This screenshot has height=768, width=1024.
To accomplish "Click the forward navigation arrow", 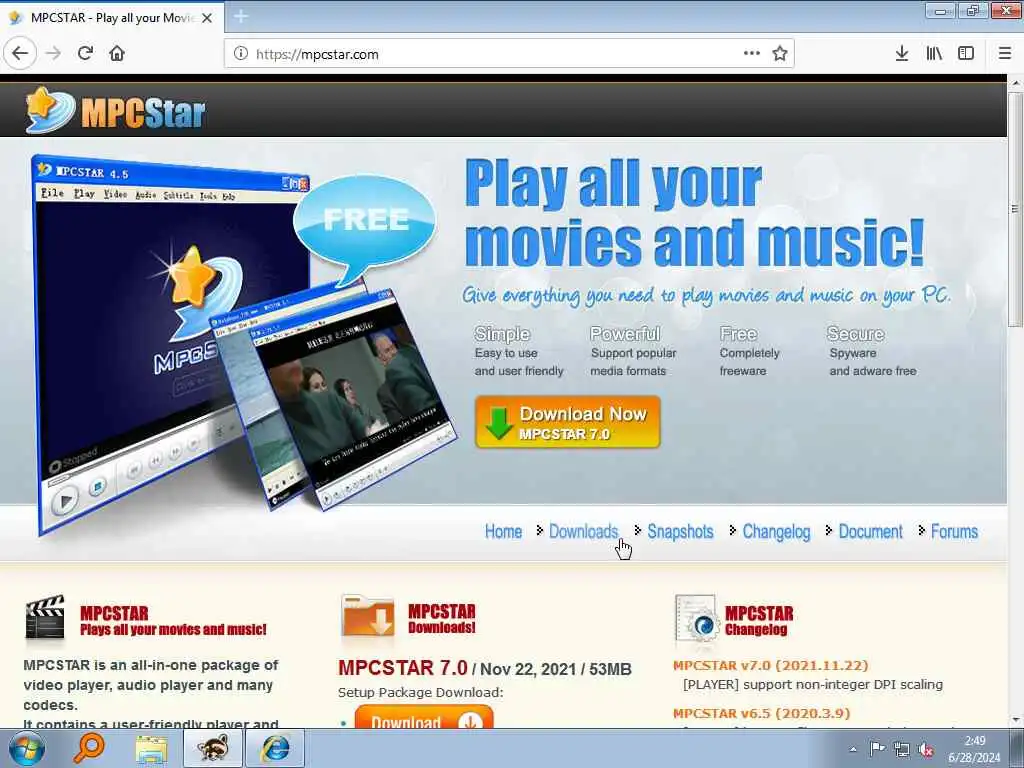I will [54, 54].
